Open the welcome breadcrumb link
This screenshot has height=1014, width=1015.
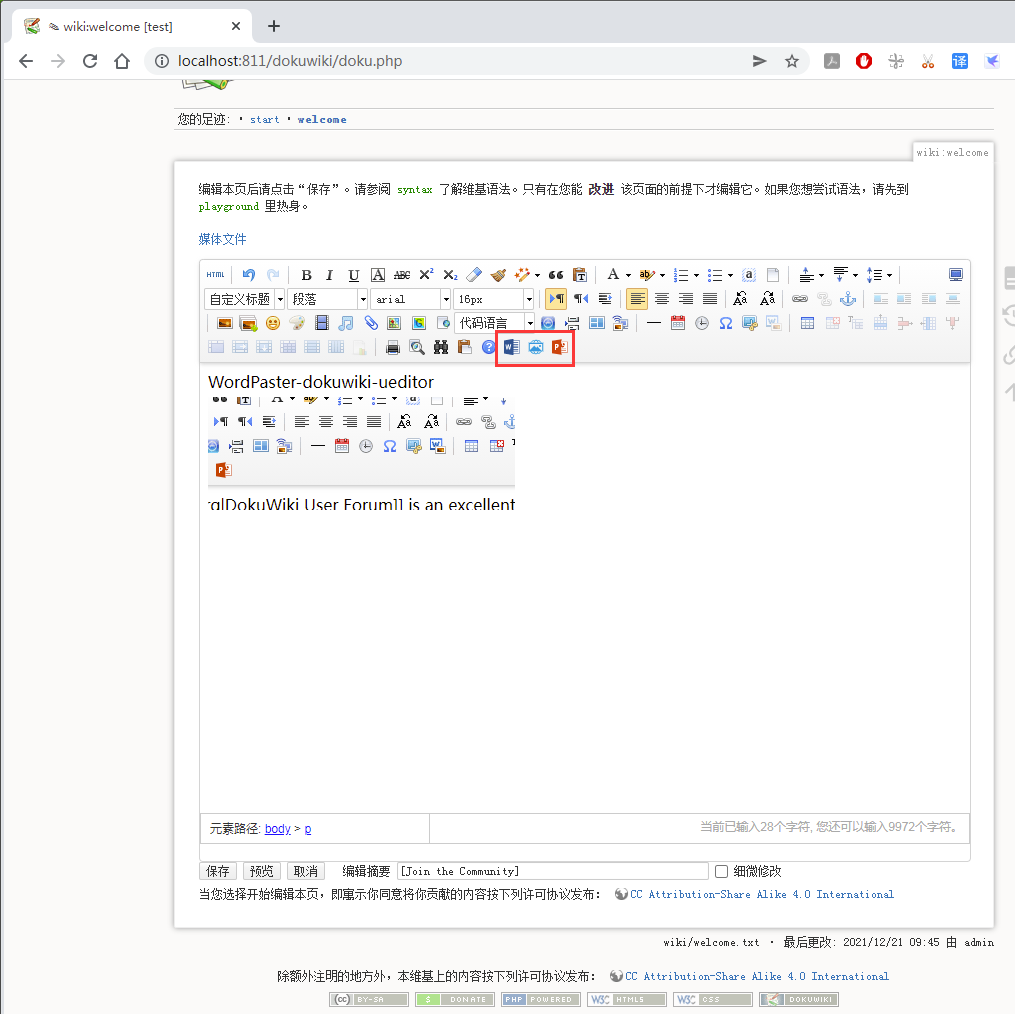322,120
